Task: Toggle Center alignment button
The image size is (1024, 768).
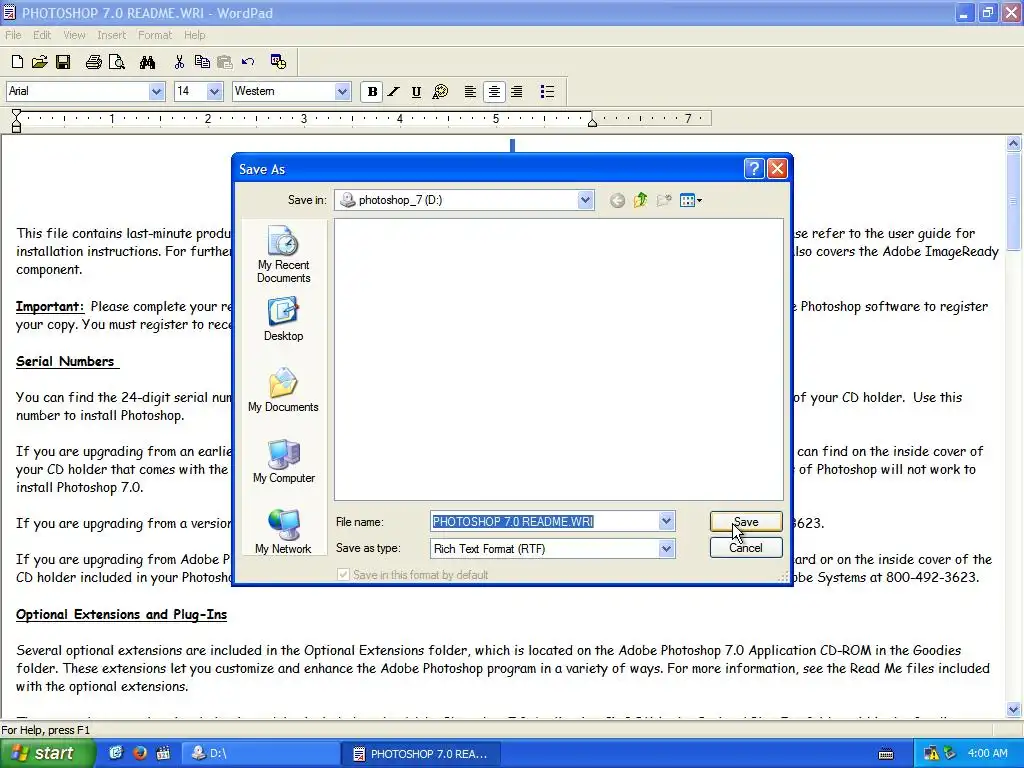Action: coord(494,91)
